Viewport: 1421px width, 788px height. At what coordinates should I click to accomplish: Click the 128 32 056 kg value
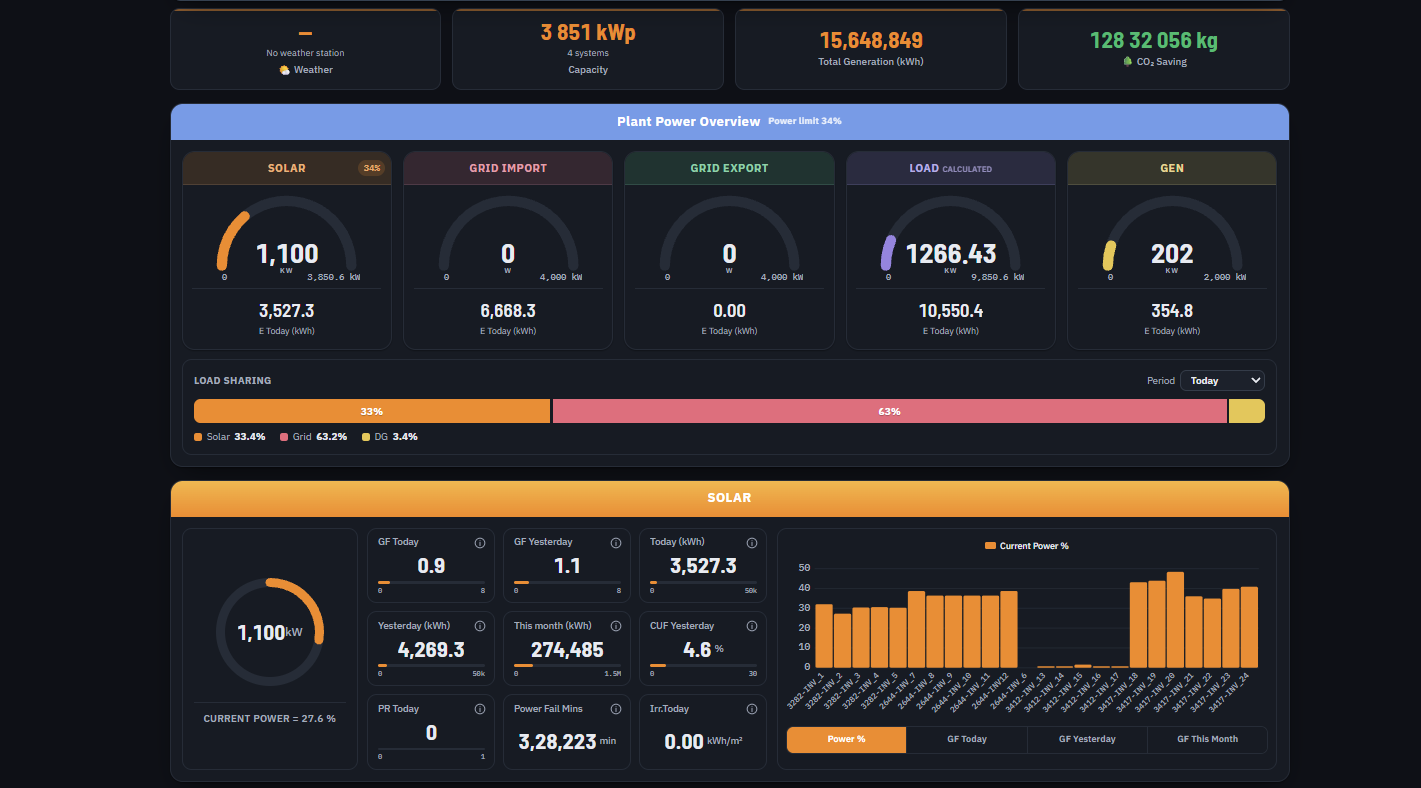(1154, 41)
